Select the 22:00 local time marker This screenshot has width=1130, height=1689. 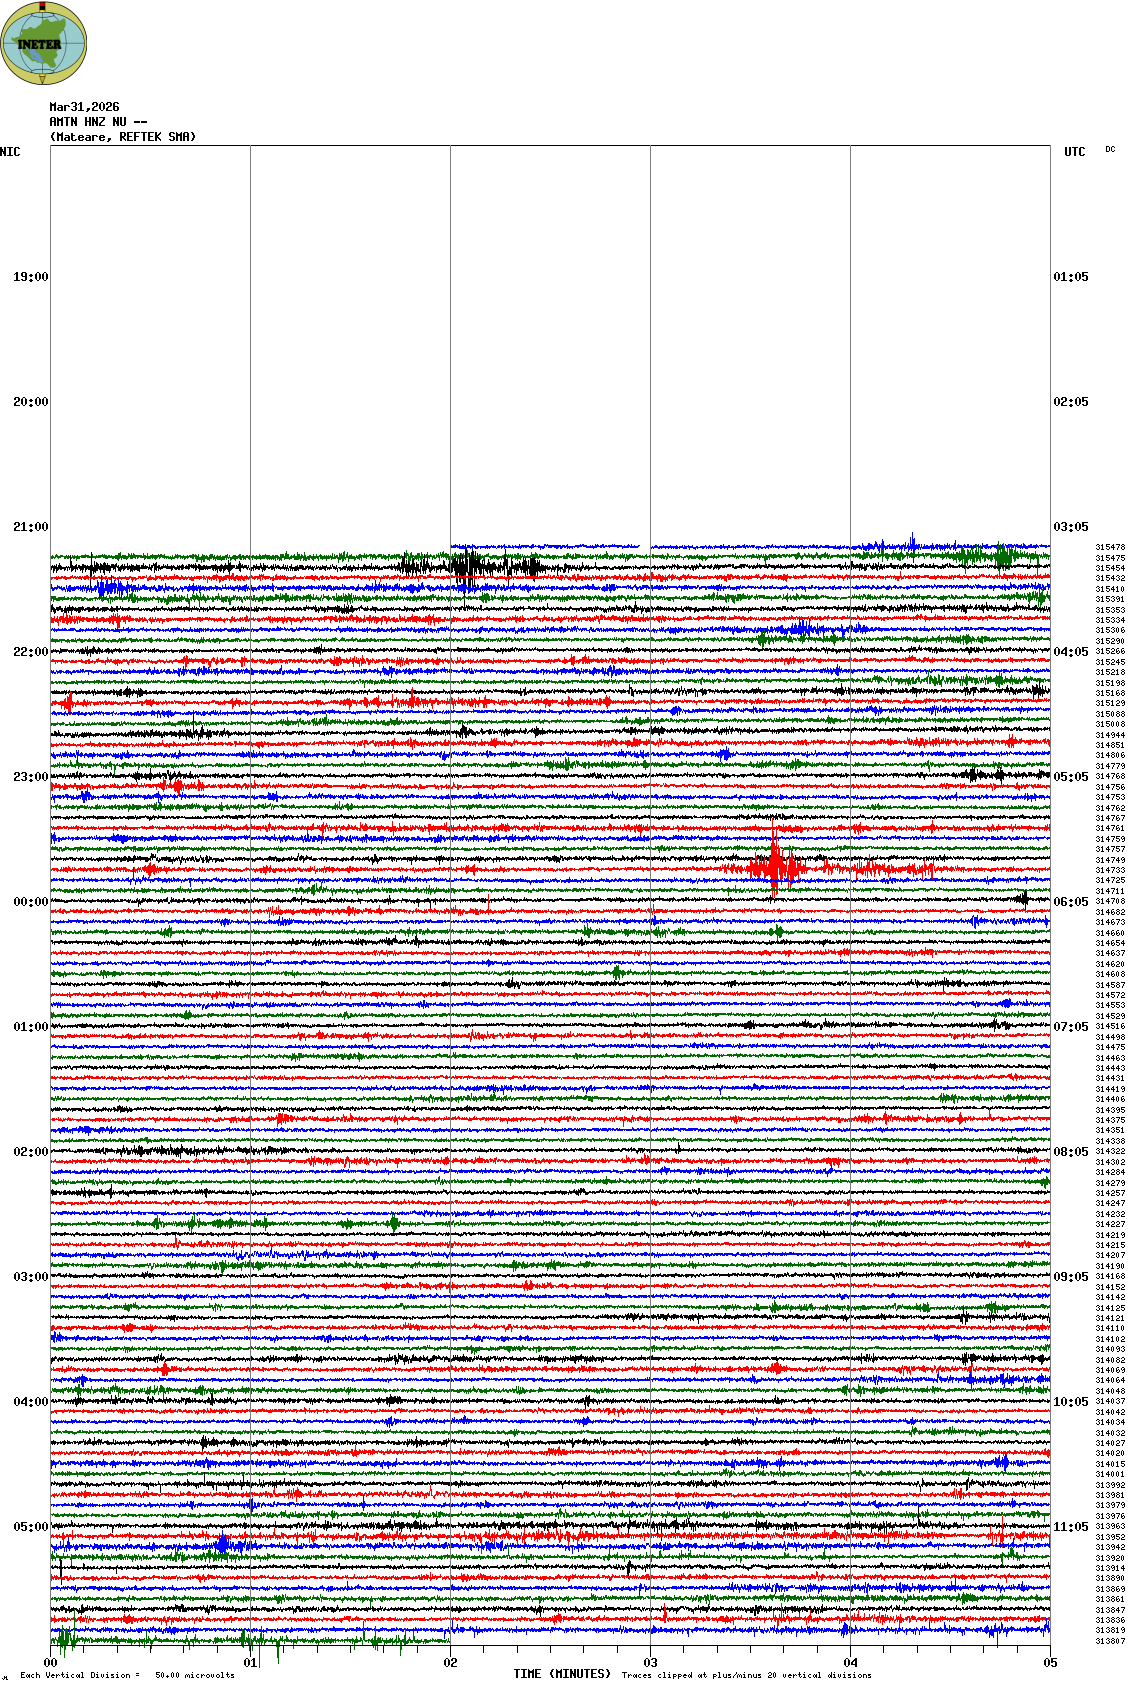30,652
